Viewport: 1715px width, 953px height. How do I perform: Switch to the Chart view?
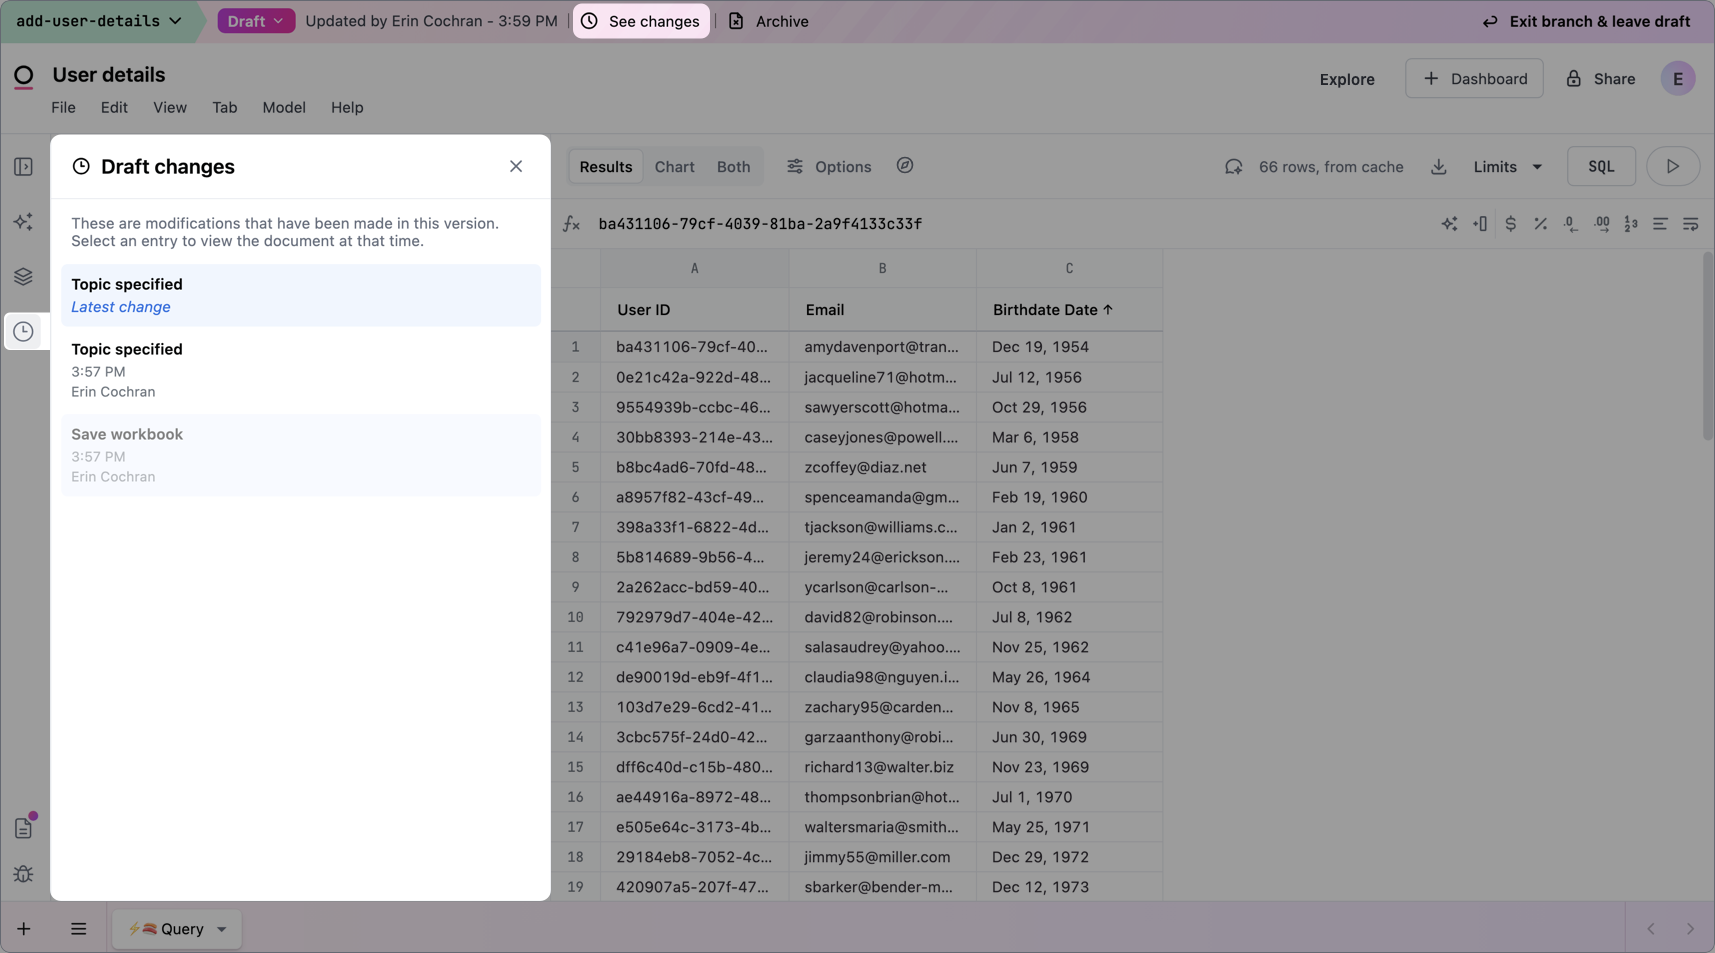(x=674, y=167)
